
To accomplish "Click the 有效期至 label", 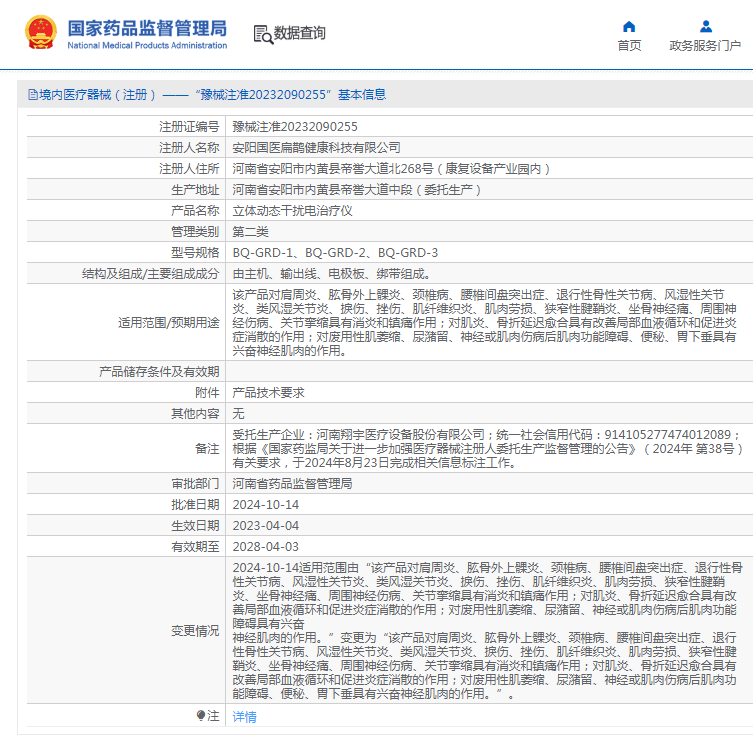I will click(x=195, y=547).
